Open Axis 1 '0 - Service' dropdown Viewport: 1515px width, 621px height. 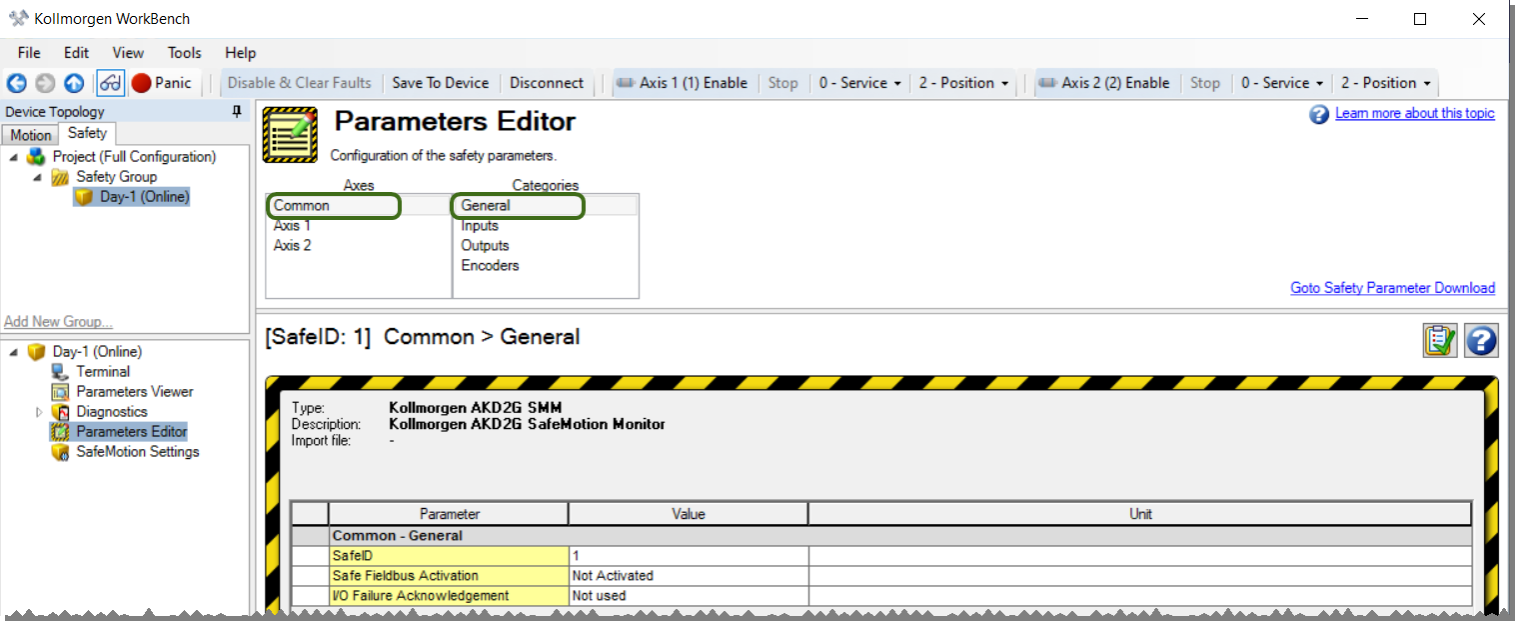pyautogui.click(x=860, y=83)
